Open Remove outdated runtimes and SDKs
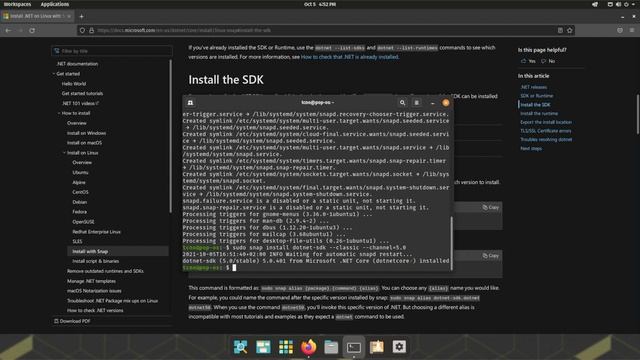Image resolution: width=640 pixels, height=360 pixels. coord(105,271)
